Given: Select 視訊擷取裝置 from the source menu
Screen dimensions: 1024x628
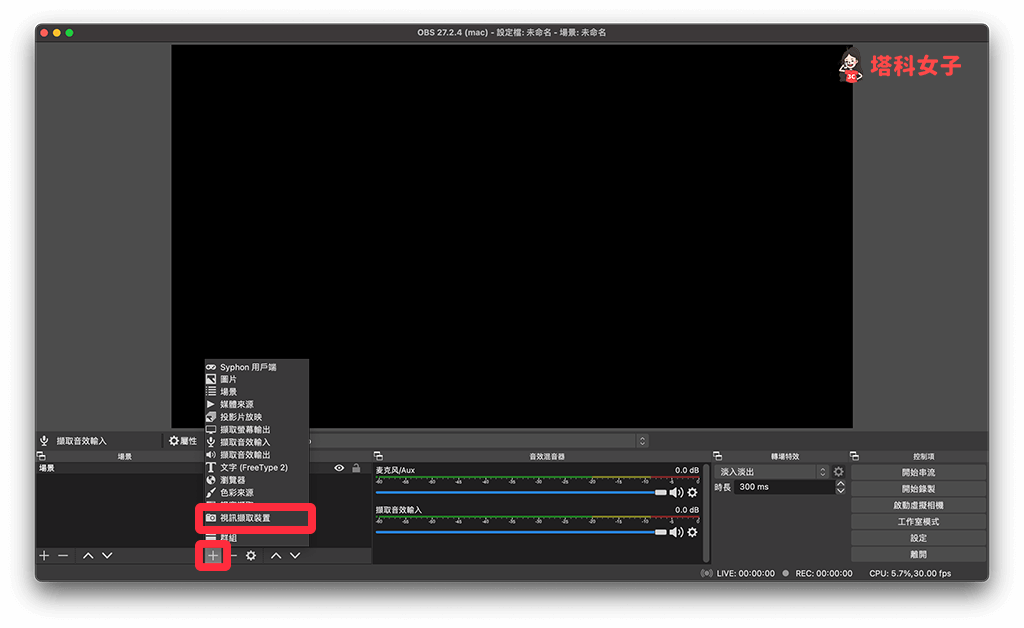Looking at the screenshot, I should (245, 518).
